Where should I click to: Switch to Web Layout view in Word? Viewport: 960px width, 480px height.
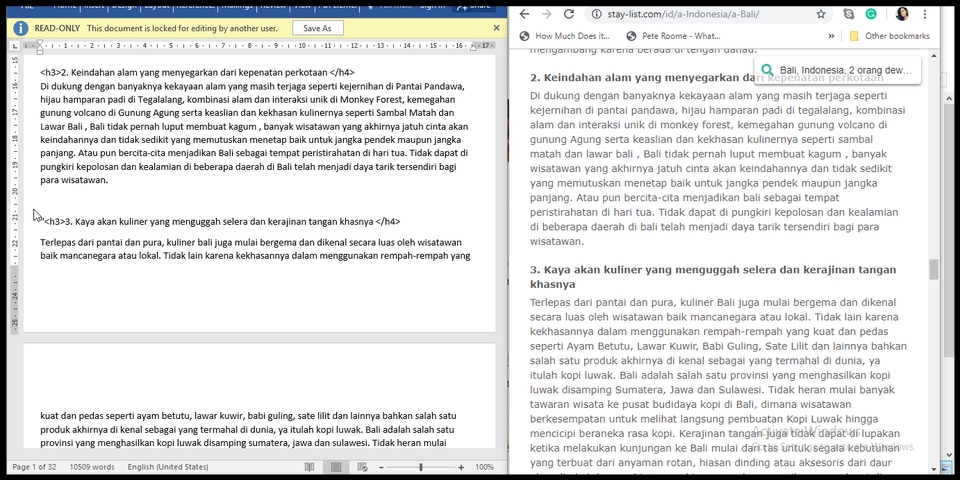coord(362,467)
